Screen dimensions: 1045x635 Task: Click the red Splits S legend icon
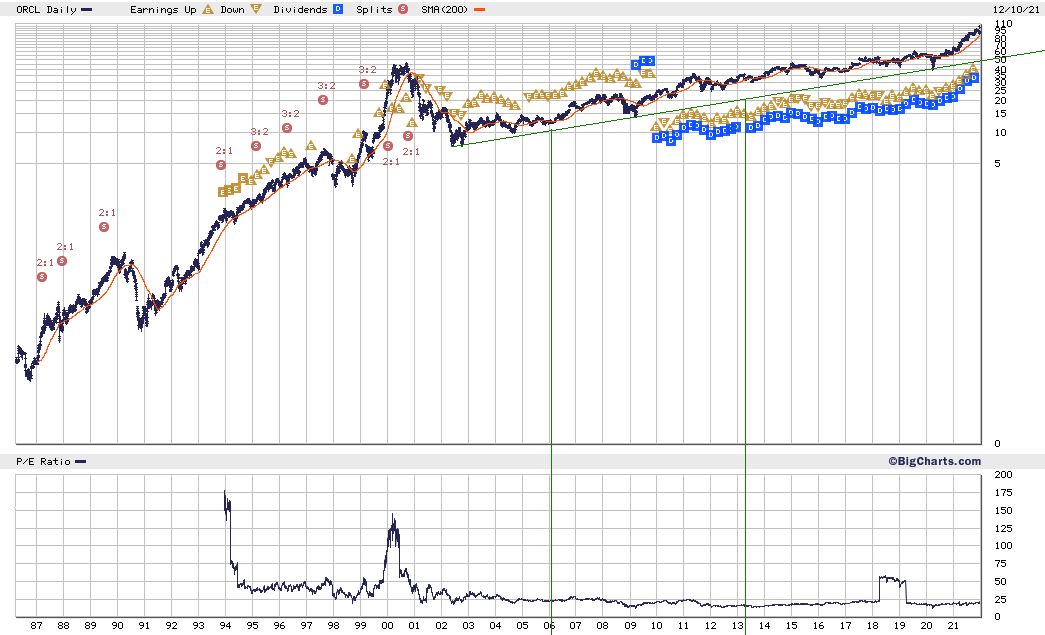(x=403, y=9)
